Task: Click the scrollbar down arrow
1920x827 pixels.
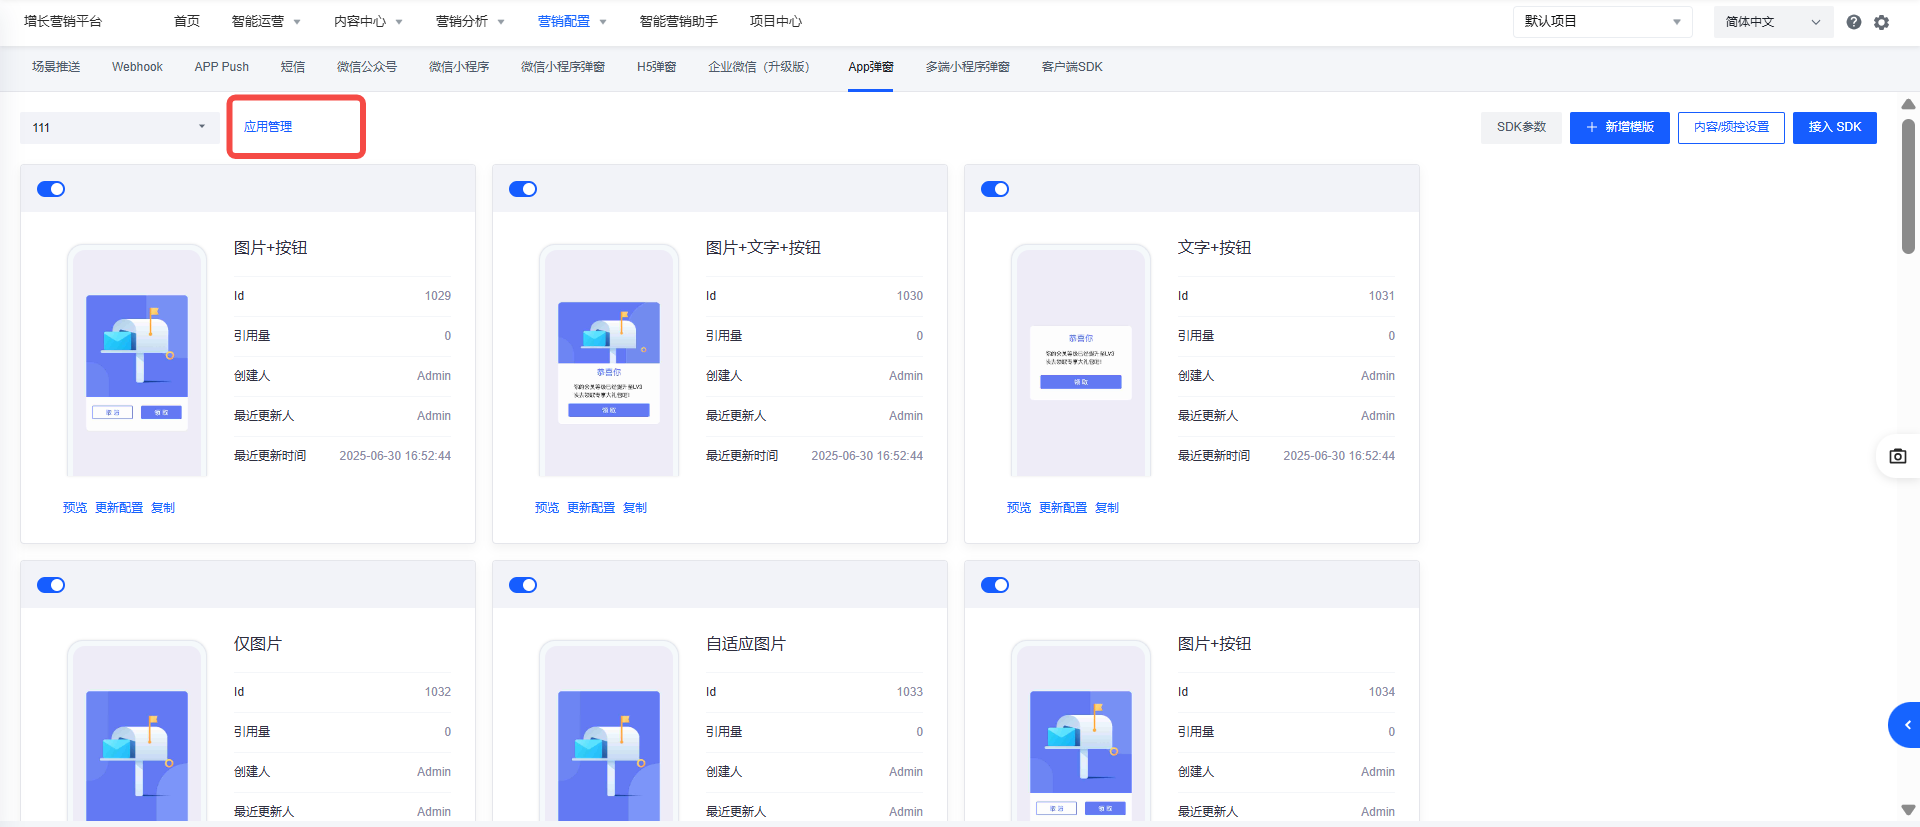Action: [1908, 810]
